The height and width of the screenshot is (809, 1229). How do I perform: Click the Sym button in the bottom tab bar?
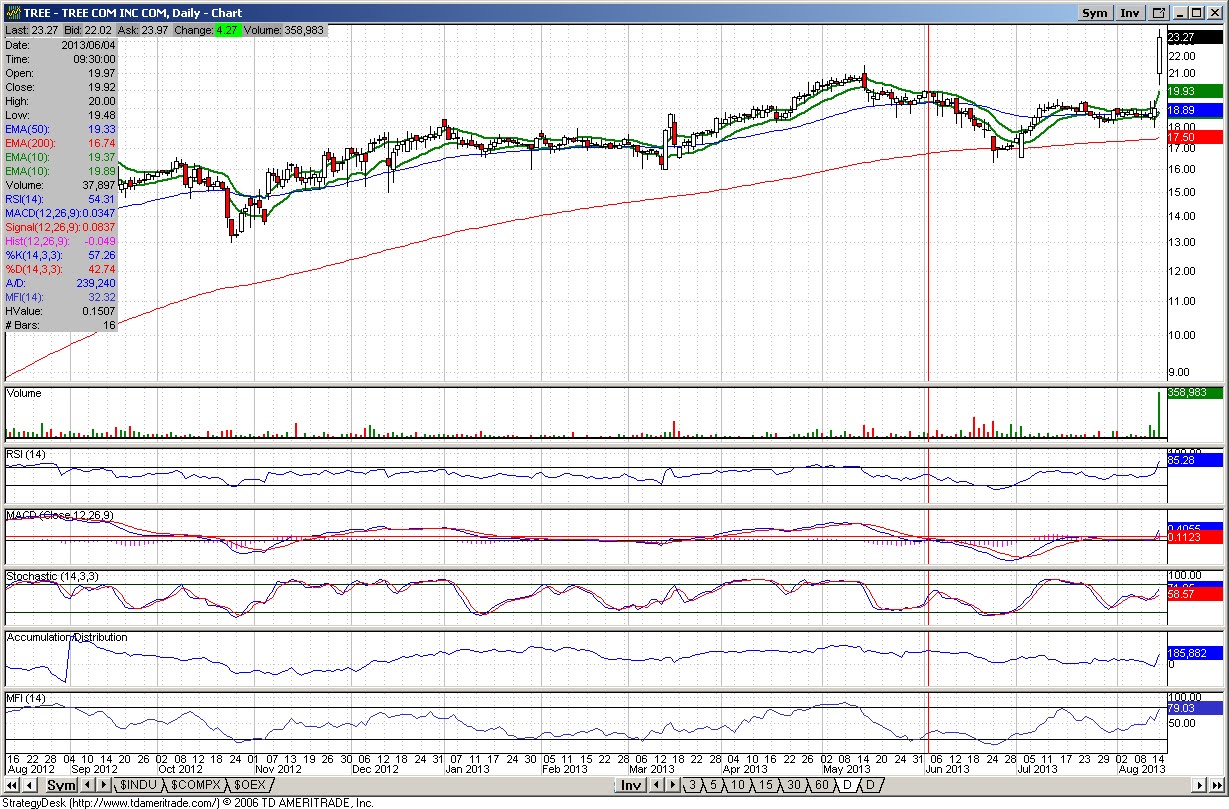61,786
